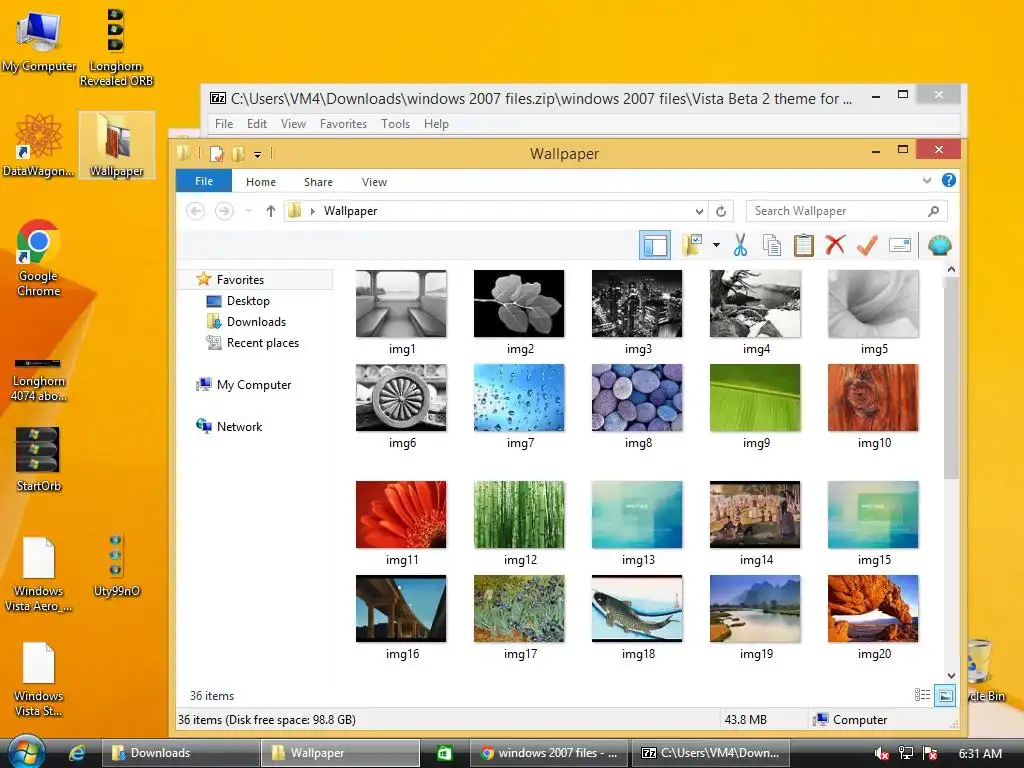This screenshot has height=768, width=1024.
Task: Switch to Downloads taskbar button
Action: tap(180, 753)
